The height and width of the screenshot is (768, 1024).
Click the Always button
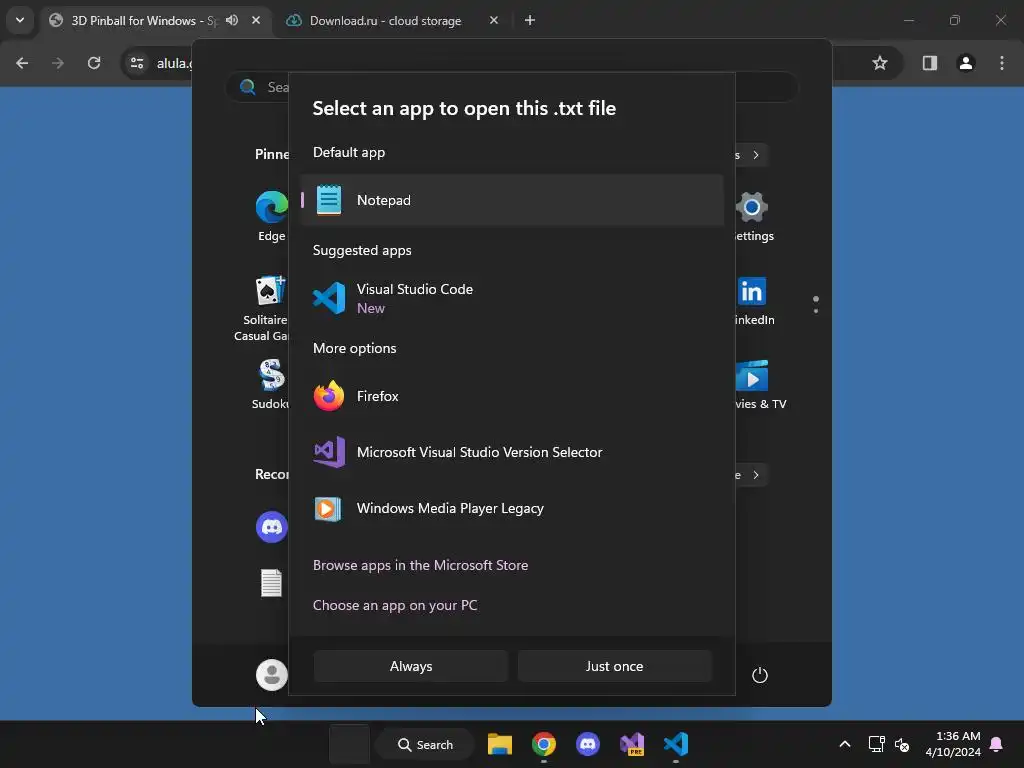pyautogui.click(x=411, y=666)
